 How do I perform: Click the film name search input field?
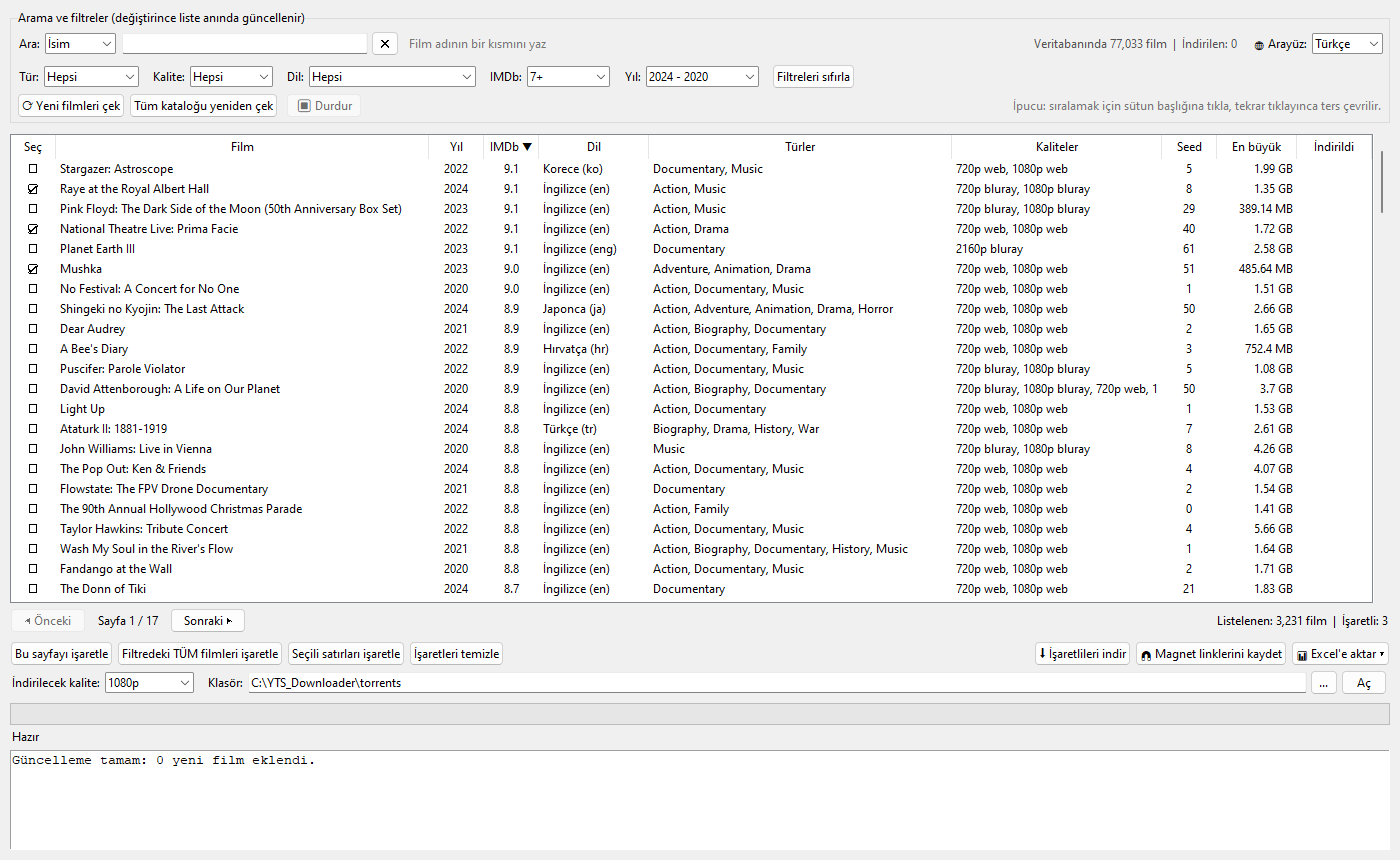[x=245, y=44]
